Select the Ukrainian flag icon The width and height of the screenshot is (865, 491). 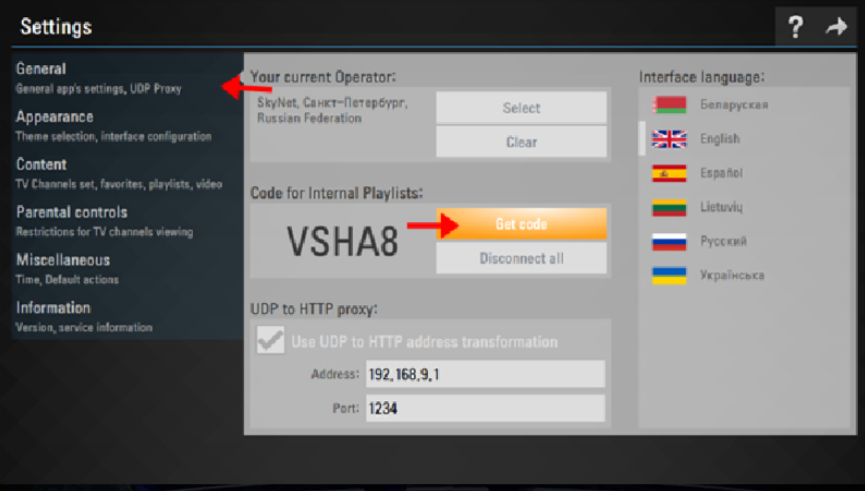[669, 275]
